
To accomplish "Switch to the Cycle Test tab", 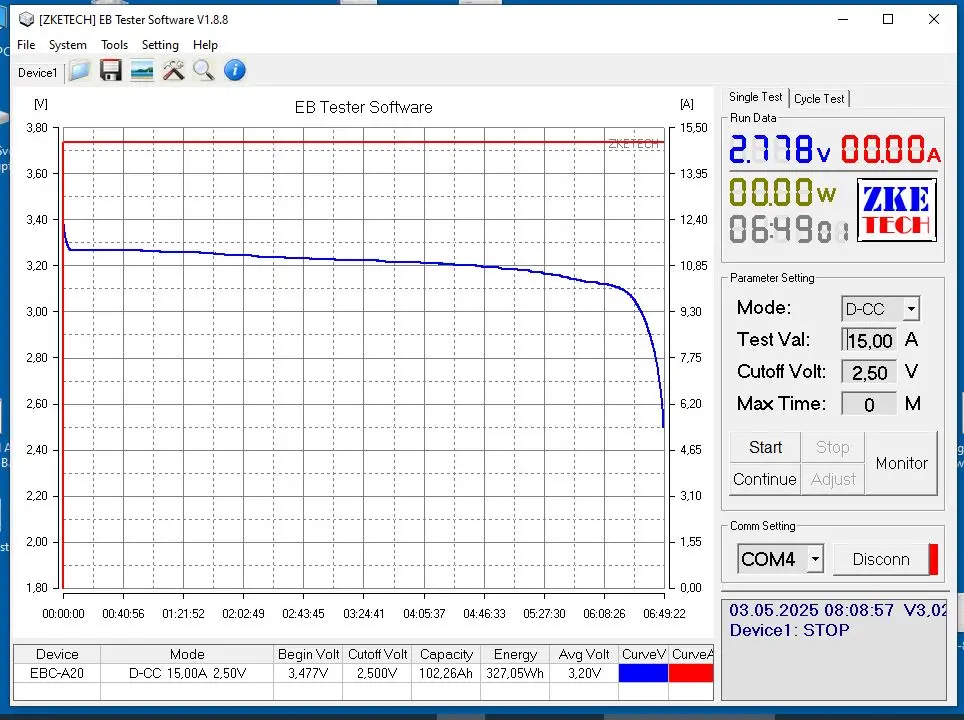I will click(x=819, y=98).
